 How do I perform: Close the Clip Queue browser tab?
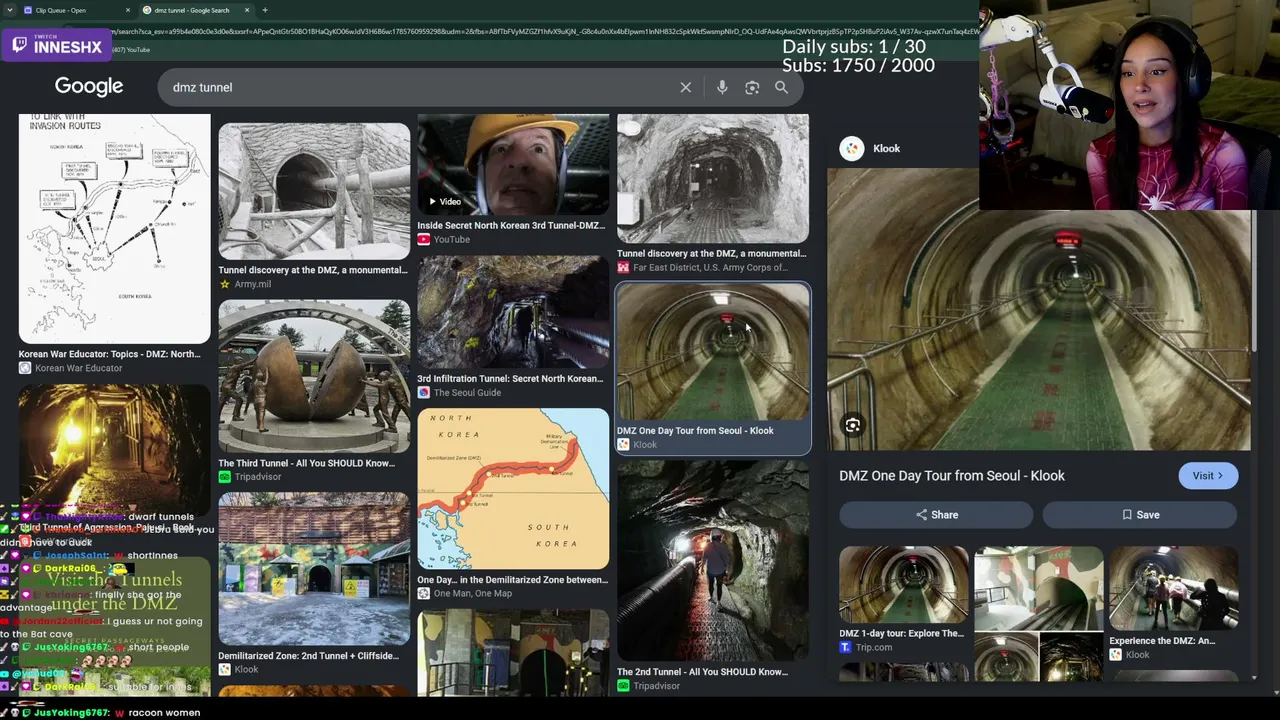point(128,10)
